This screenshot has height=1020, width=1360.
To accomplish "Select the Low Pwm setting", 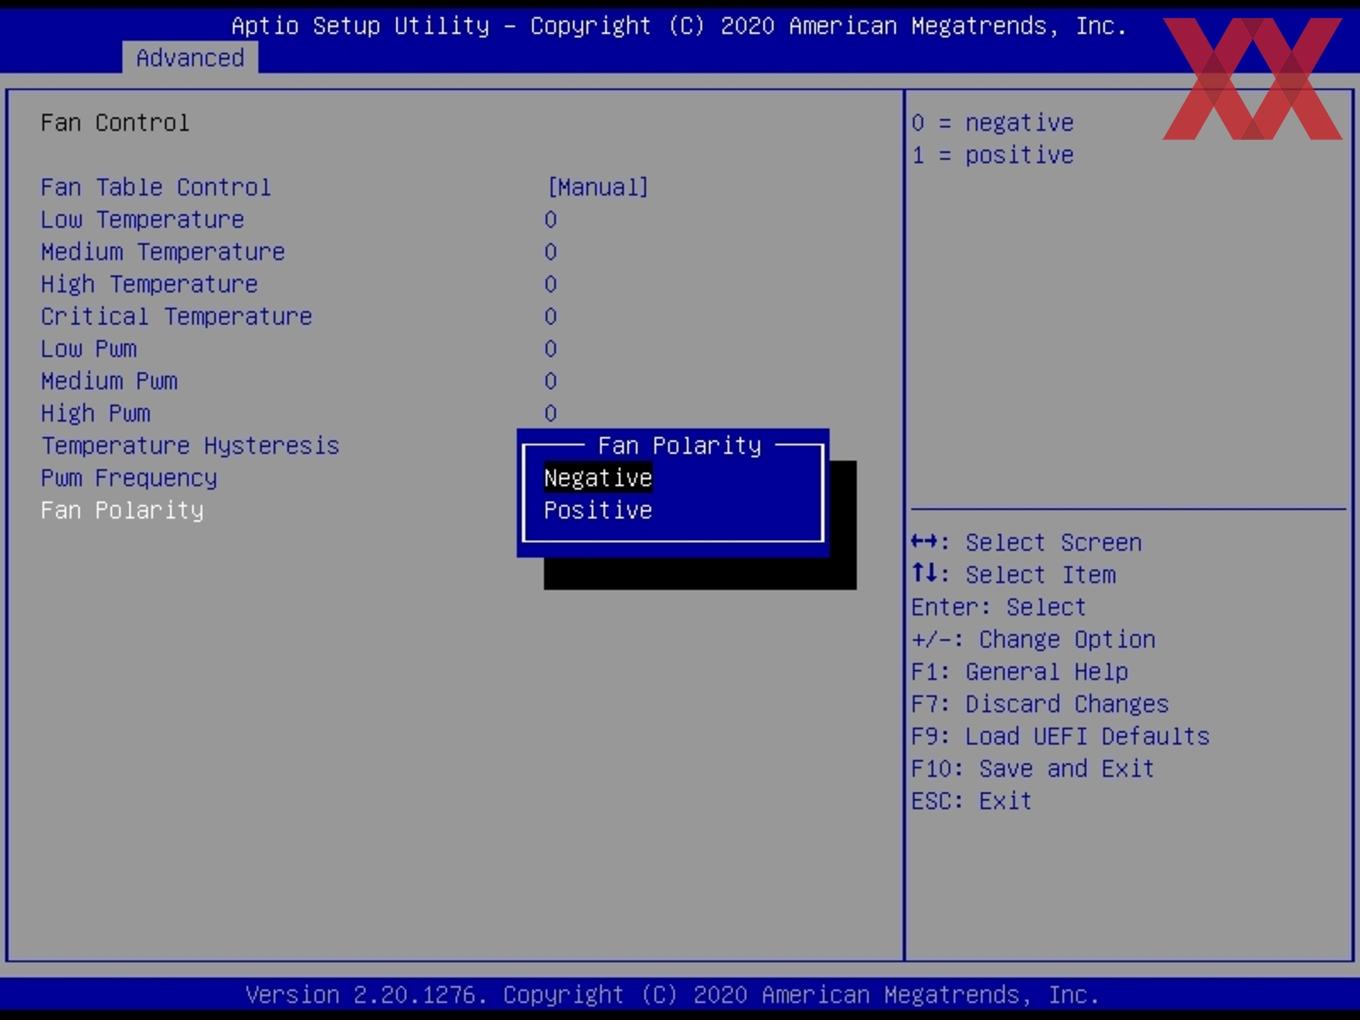I will click(x=89, y=349).
